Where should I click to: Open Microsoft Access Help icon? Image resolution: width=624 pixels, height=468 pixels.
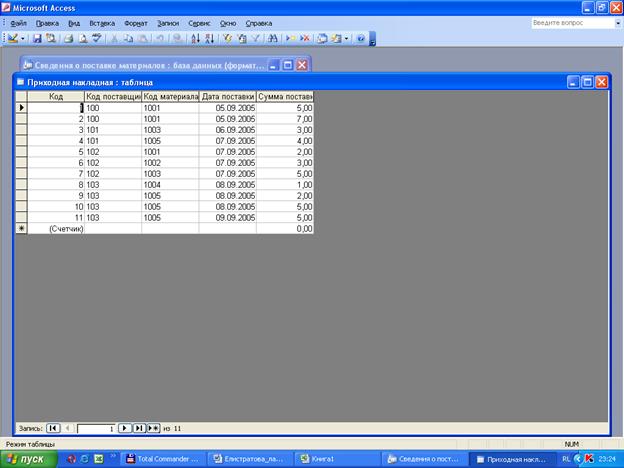361,39
